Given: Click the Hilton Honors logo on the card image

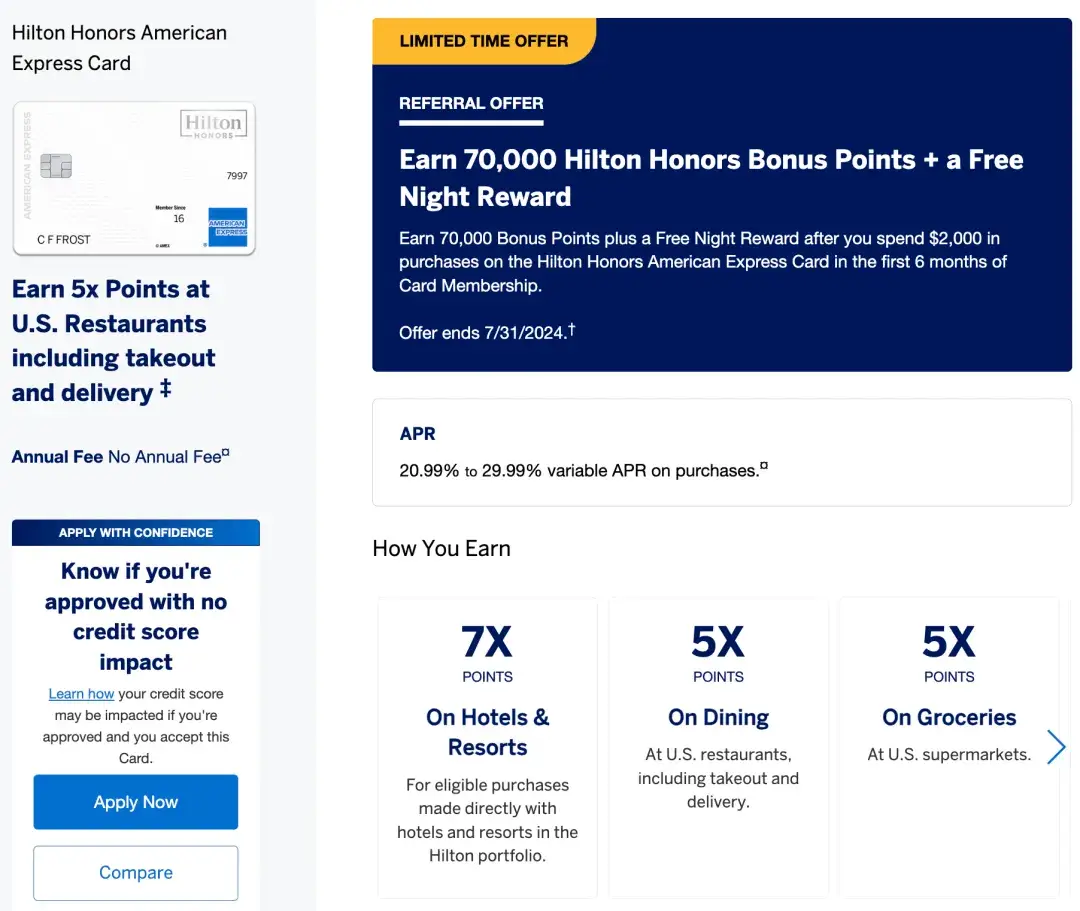Looking at the screenshot, I should pos(213,124).
